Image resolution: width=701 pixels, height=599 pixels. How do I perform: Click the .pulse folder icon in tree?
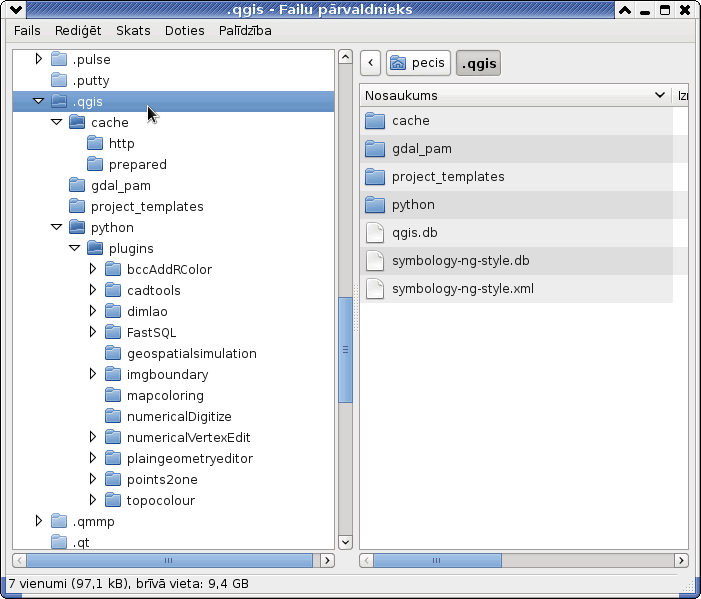click(59, 59)
